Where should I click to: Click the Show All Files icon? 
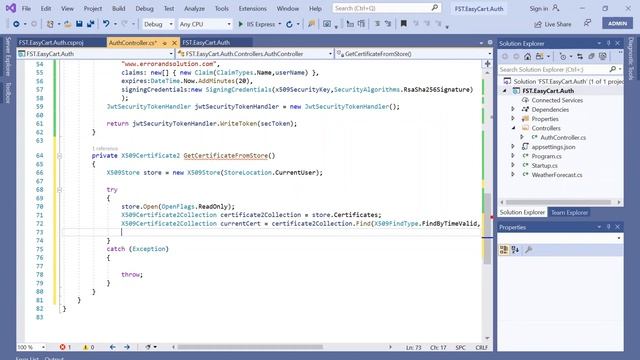(603, 56)
